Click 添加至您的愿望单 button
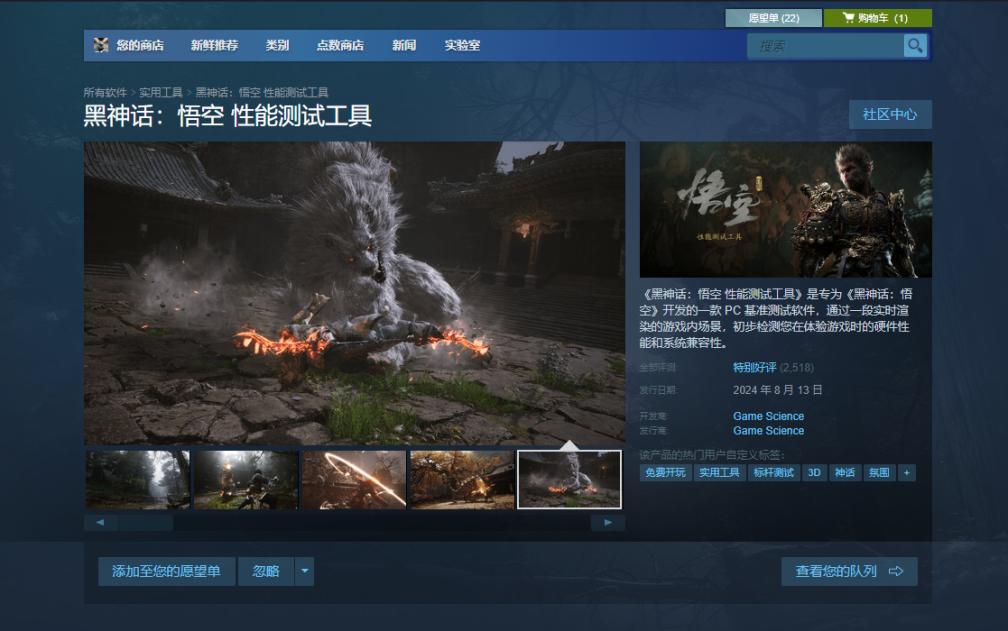The height and width of the screenshot is (631, 1008). coord(166,571)
